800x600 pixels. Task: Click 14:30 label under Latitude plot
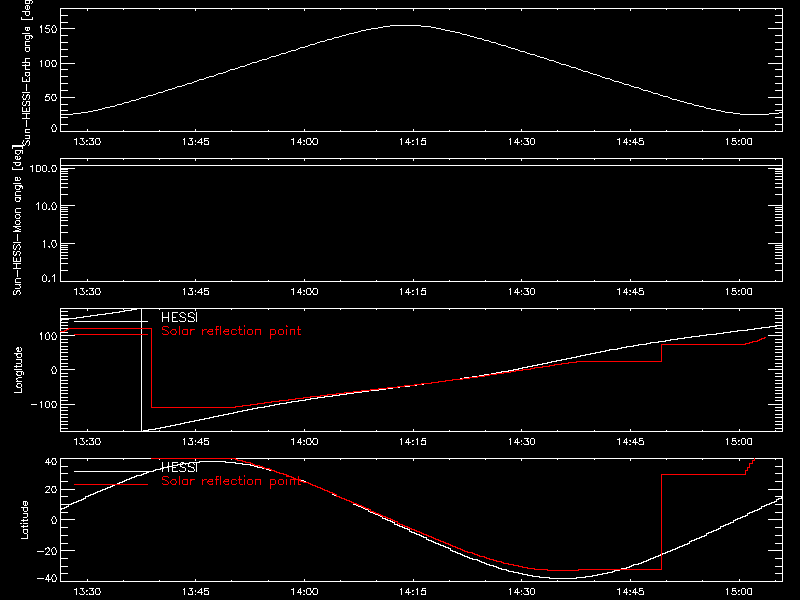click(x=521, y=592)
